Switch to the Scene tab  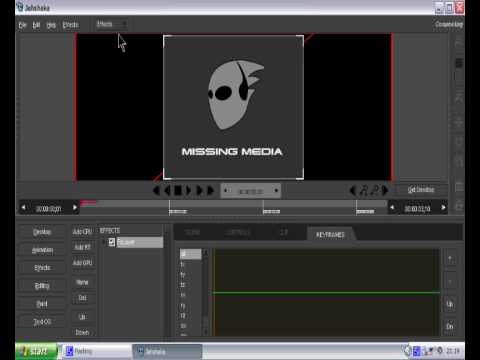[192, 232]
